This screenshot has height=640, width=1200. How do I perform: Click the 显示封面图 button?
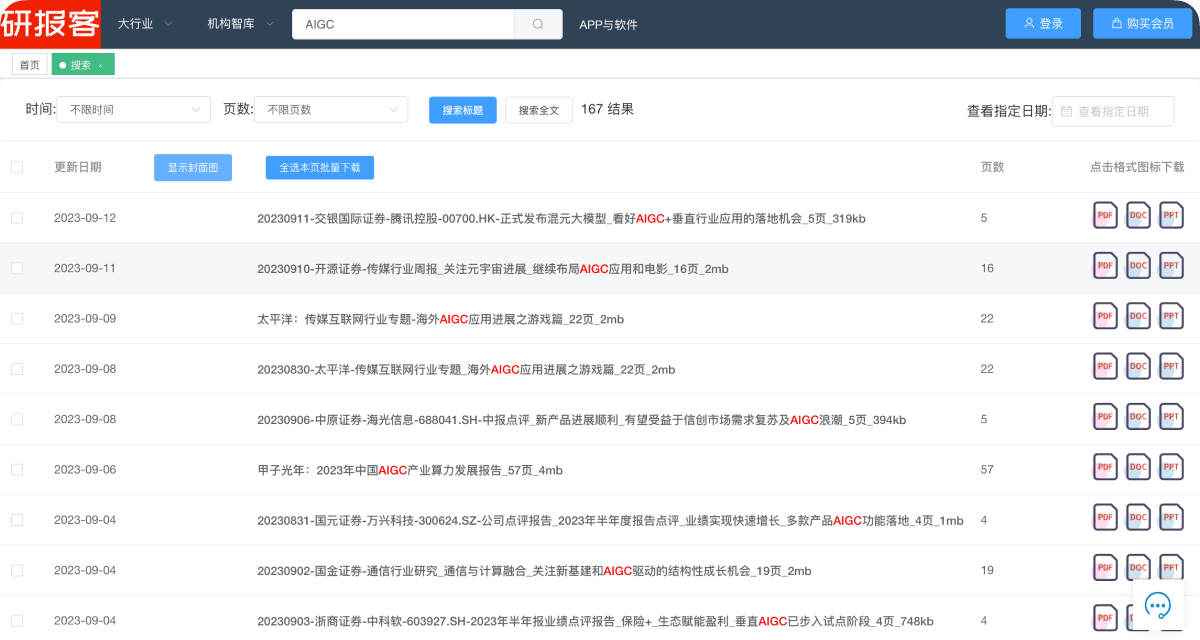(x=193, y=168)
